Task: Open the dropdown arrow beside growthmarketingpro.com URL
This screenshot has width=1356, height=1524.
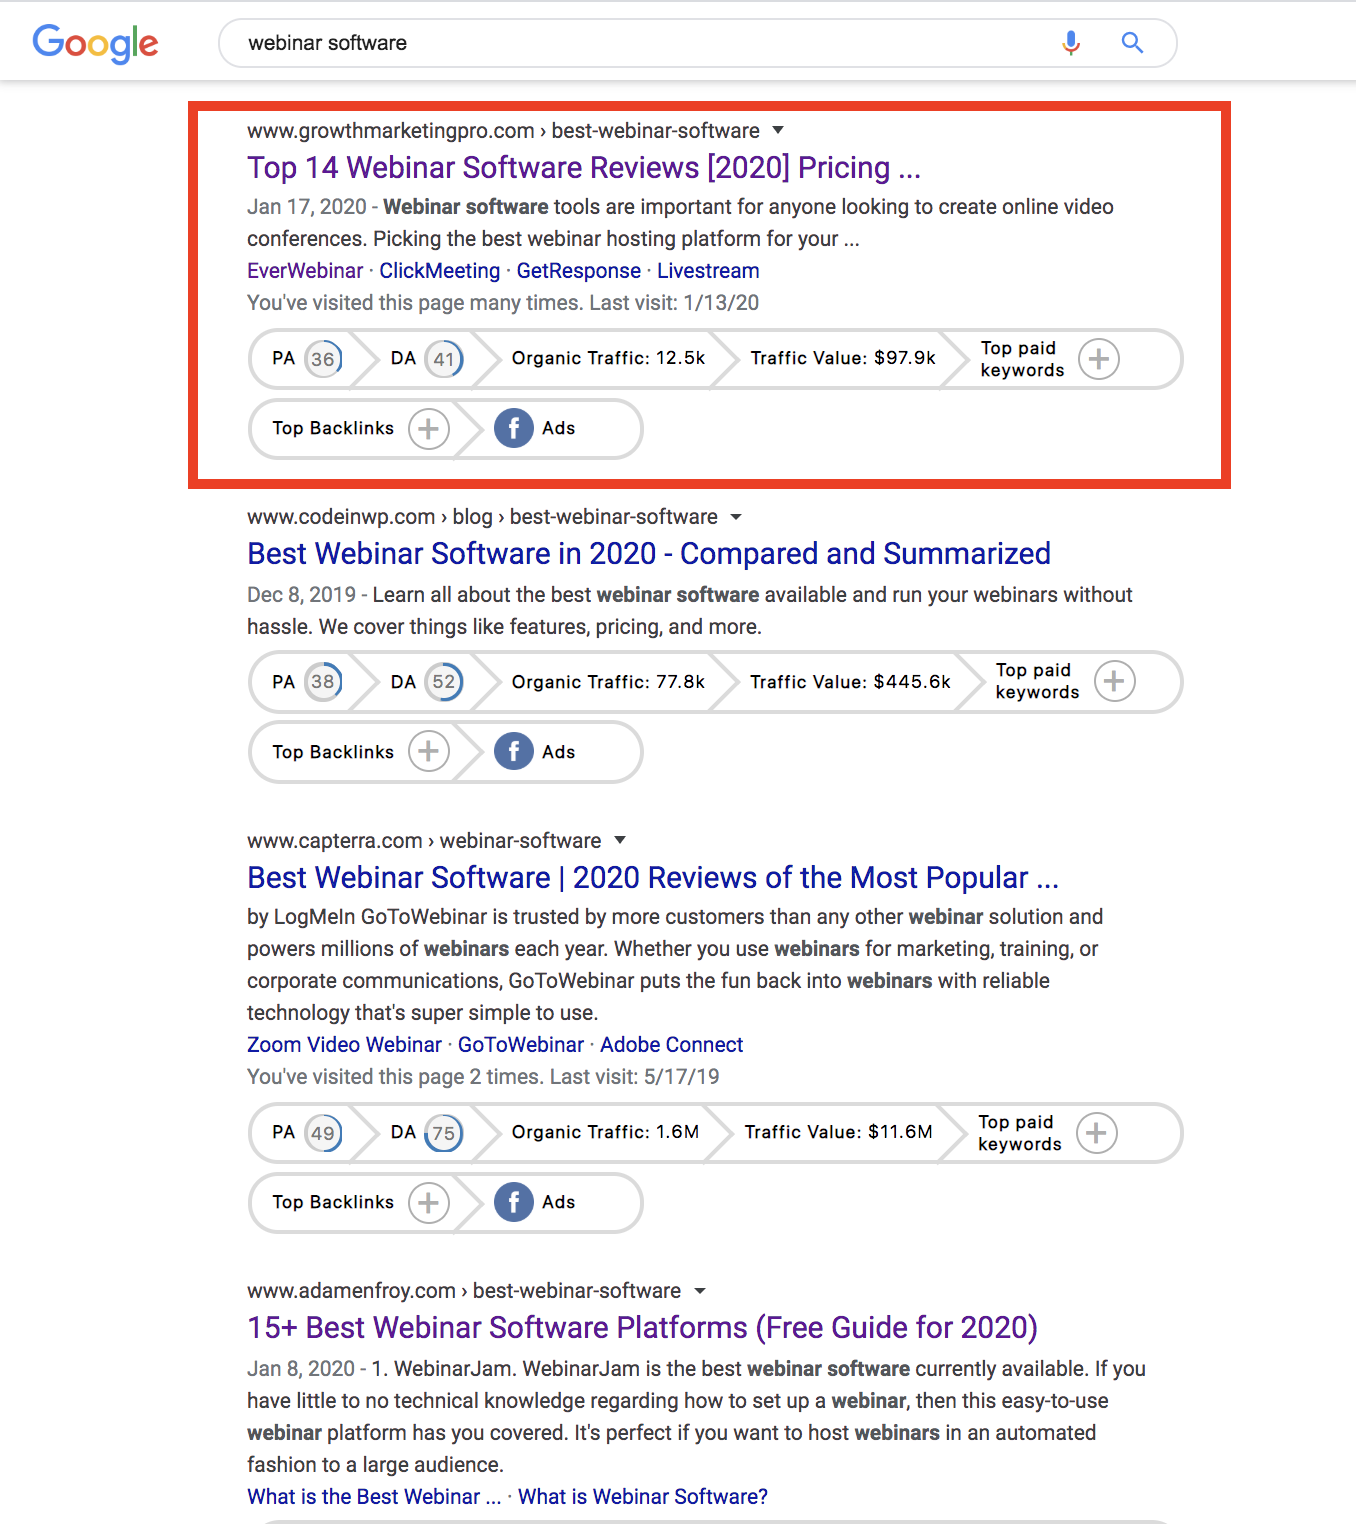Action: [778, 130]
